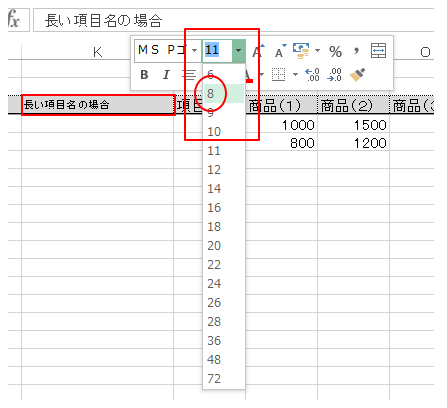Choose font size 36 from list

[x=224, y=340]
